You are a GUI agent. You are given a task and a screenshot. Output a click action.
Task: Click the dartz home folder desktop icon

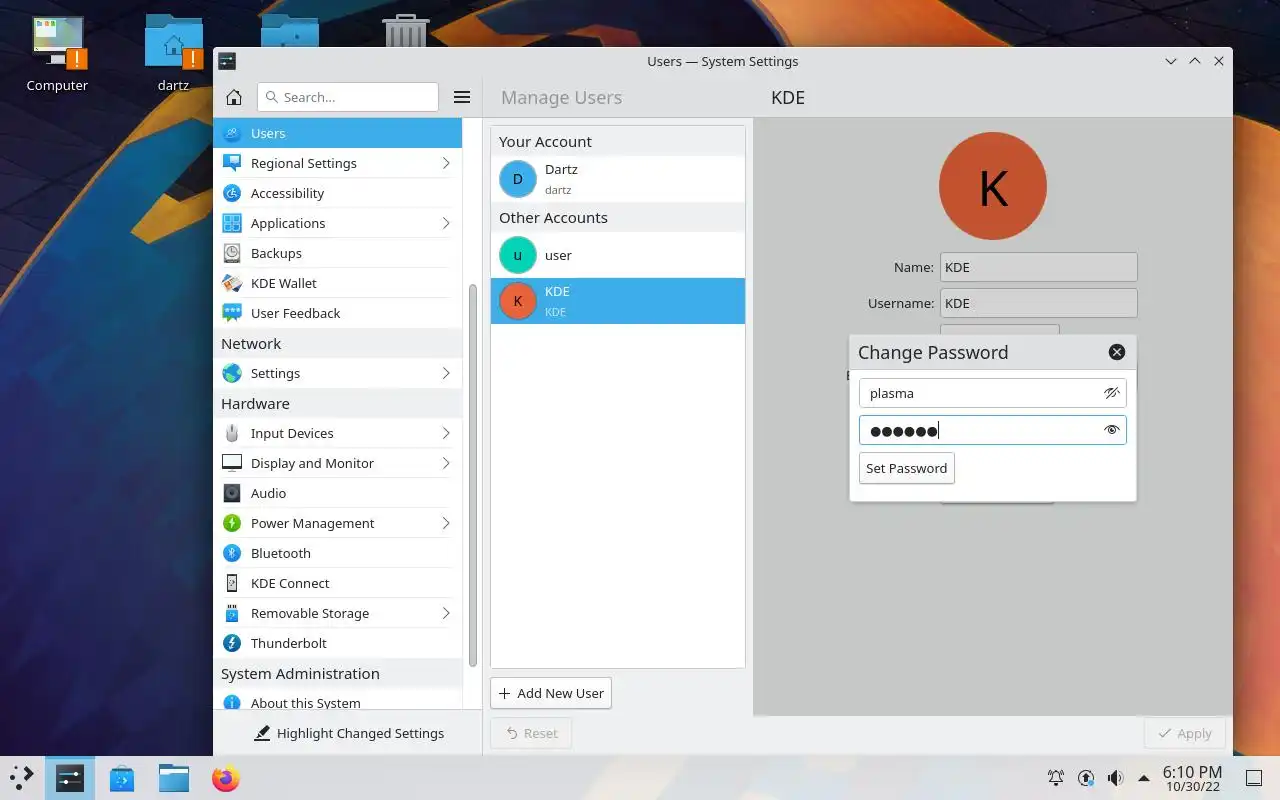[x=174, y=54]
